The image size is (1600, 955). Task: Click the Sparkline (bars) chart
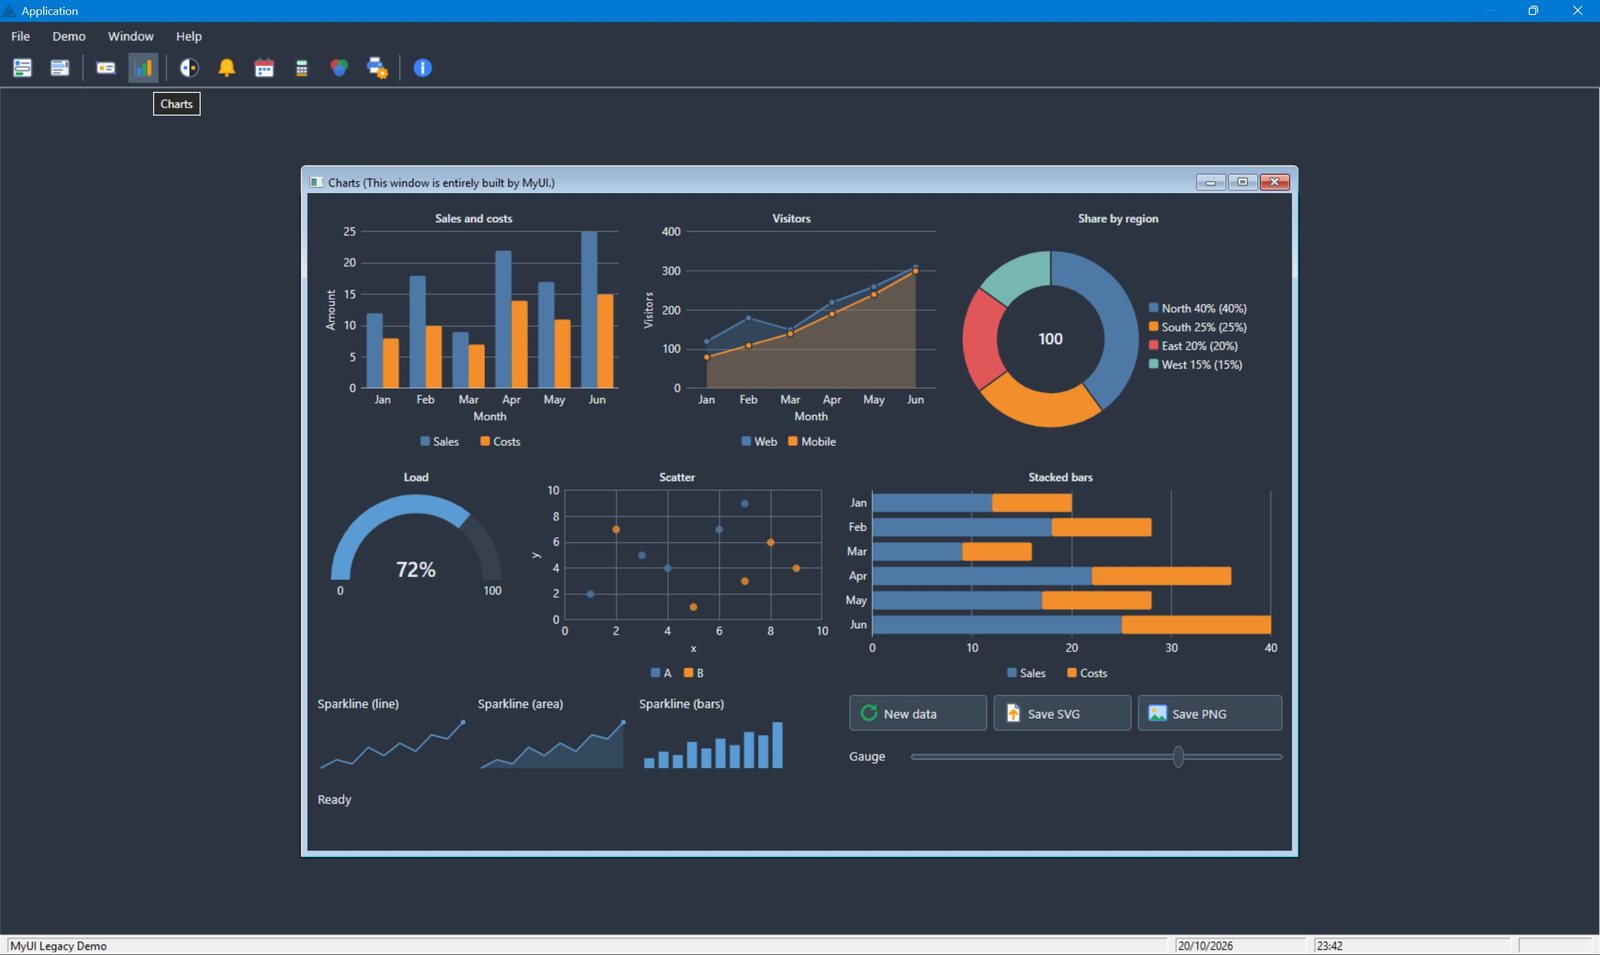point(713,744)
